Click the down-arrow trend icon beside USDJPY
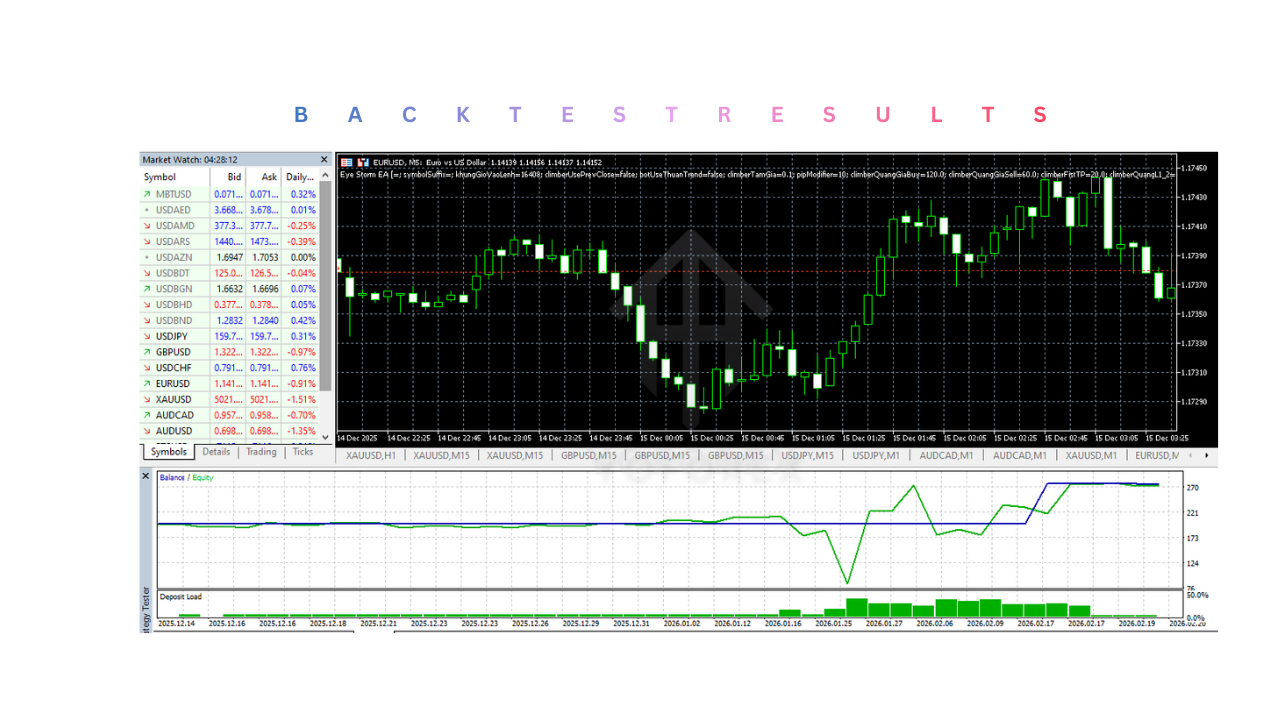The height and width of the screenshot is (720, 1280). pos(147,336)
